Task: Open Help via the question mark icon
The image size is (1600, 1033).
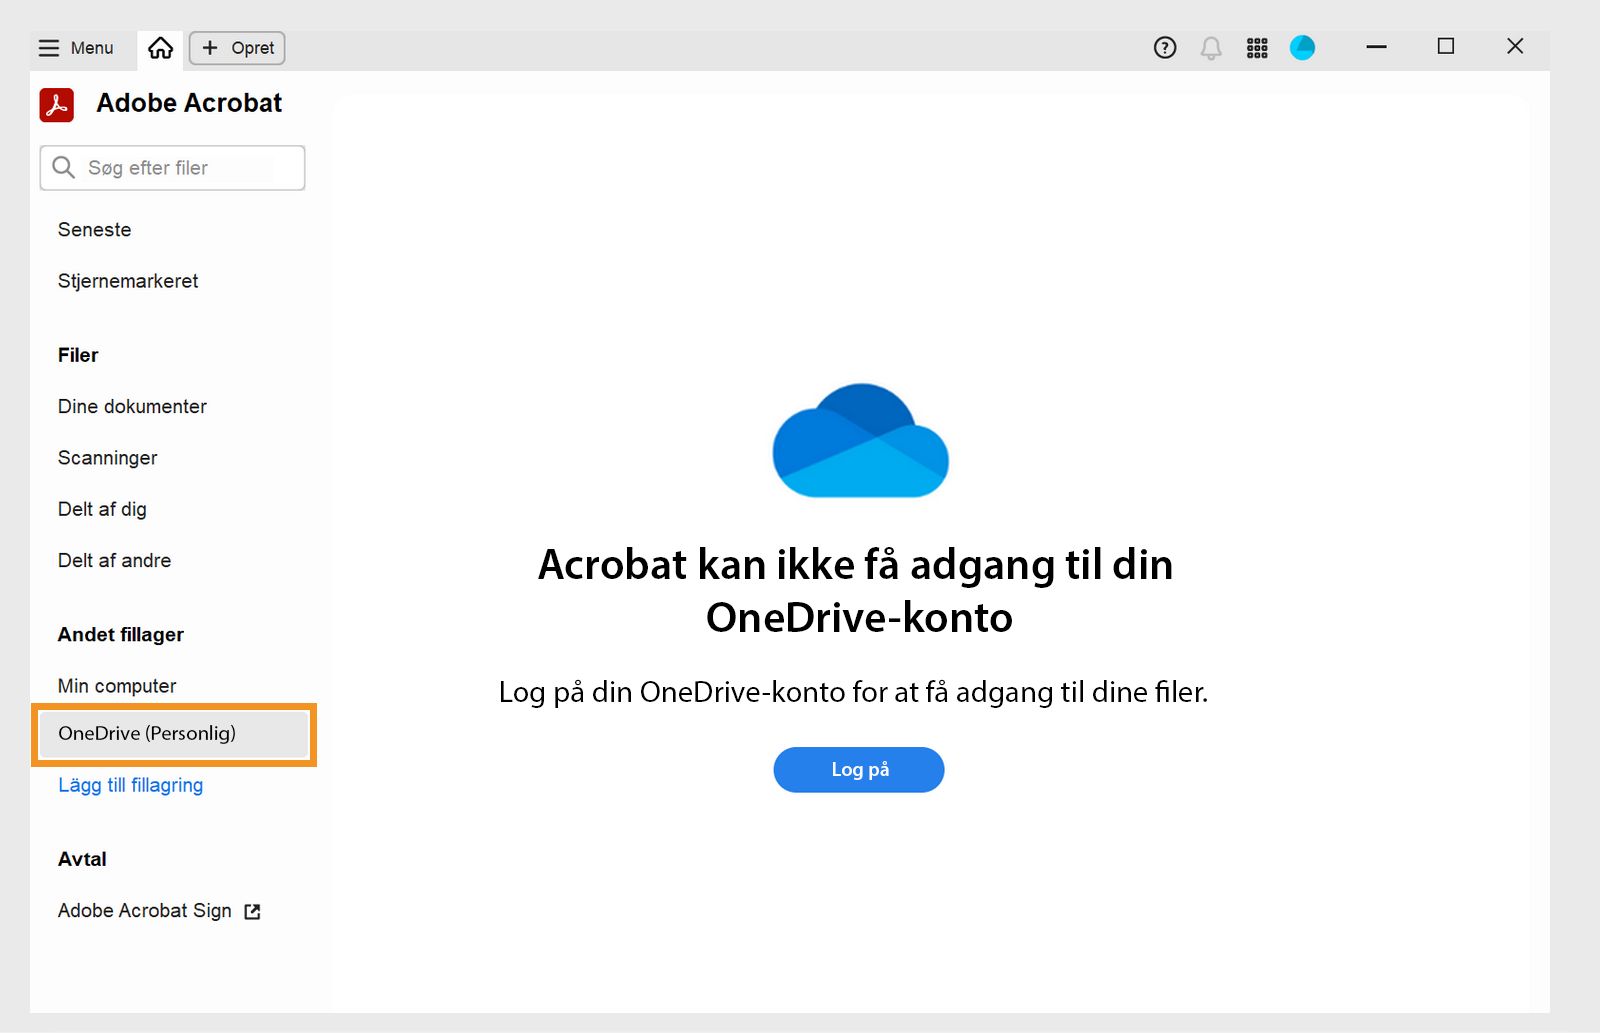Action: (1164, 47)
